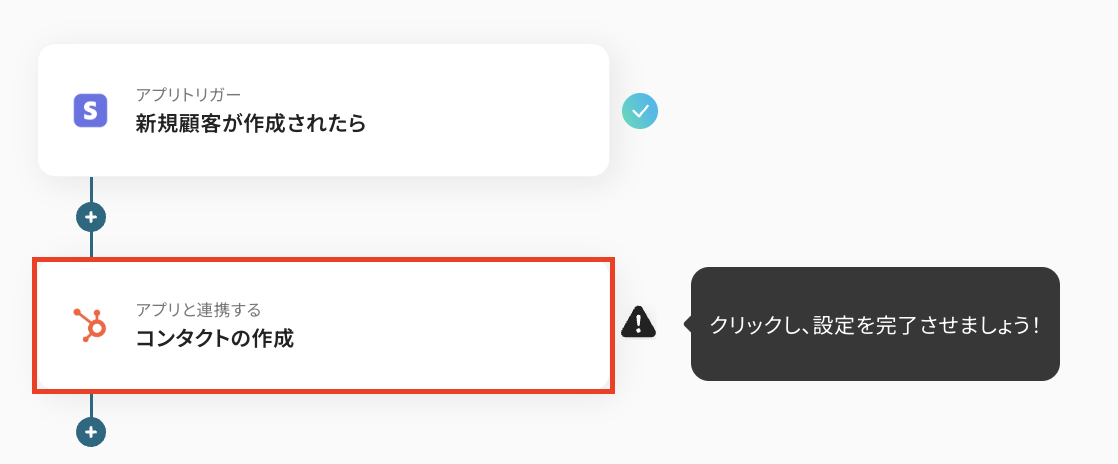Open the 新規顧客が作成されたら trigger title

(x=251, y=124)
